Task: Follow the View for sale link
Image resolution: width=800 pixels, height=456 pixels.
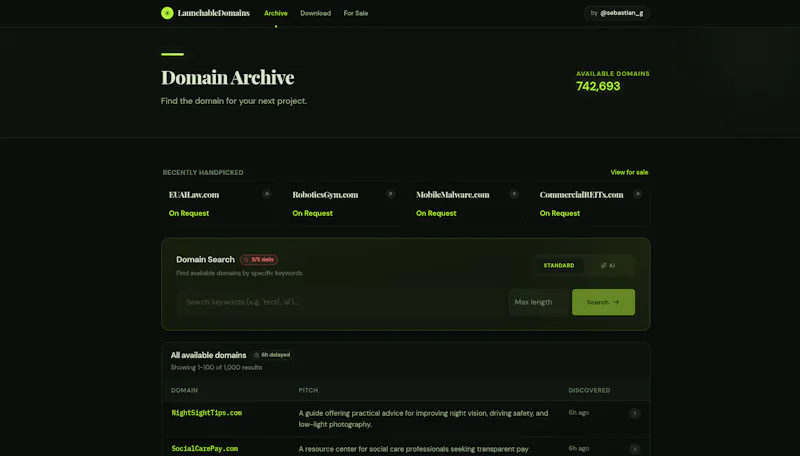Action: pyautogui.click(x=629, y=172)
